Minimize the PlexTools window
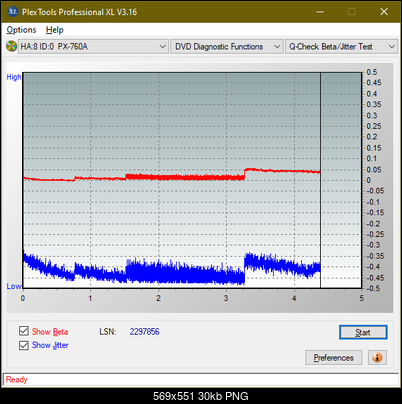 click(320, 12)
